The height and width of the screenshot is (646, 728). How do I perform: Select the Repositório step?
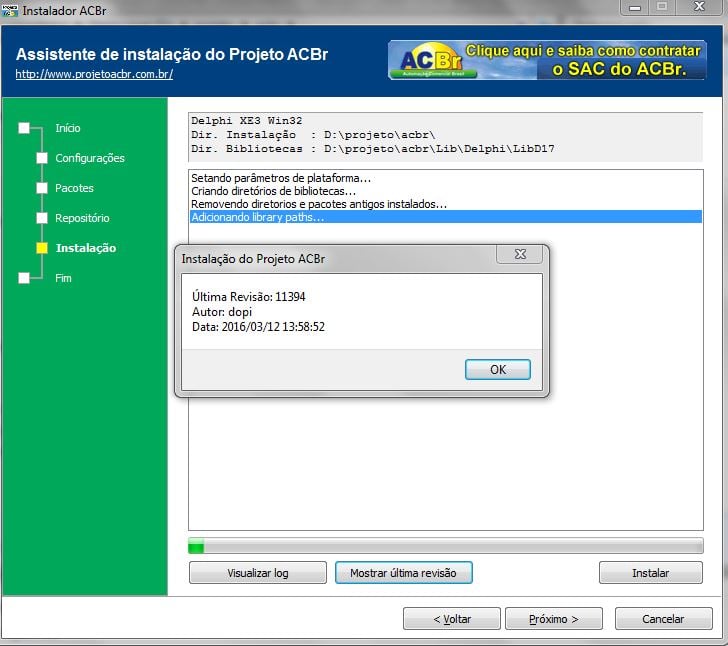click(x=82, y=218)
